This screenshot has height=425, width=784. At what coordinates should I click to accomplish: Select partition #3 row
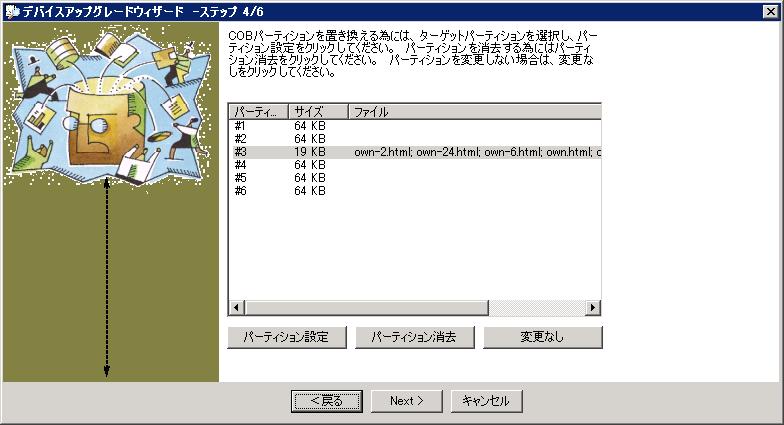(x=415, y=152)
